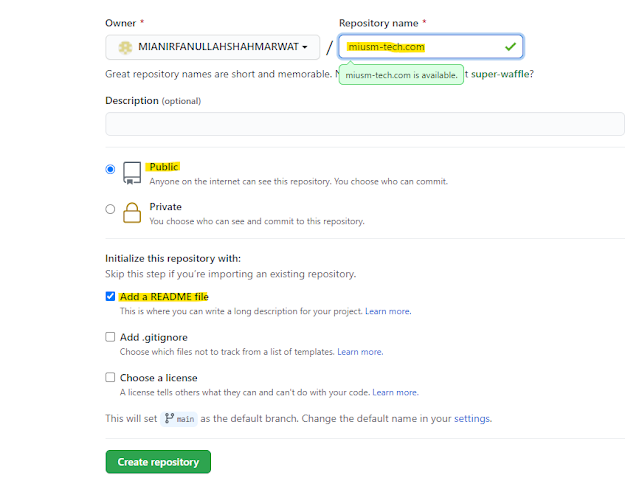The image size is (639, 492).
Task: Click the owner avatar icon
Action: tap(125, 47)
